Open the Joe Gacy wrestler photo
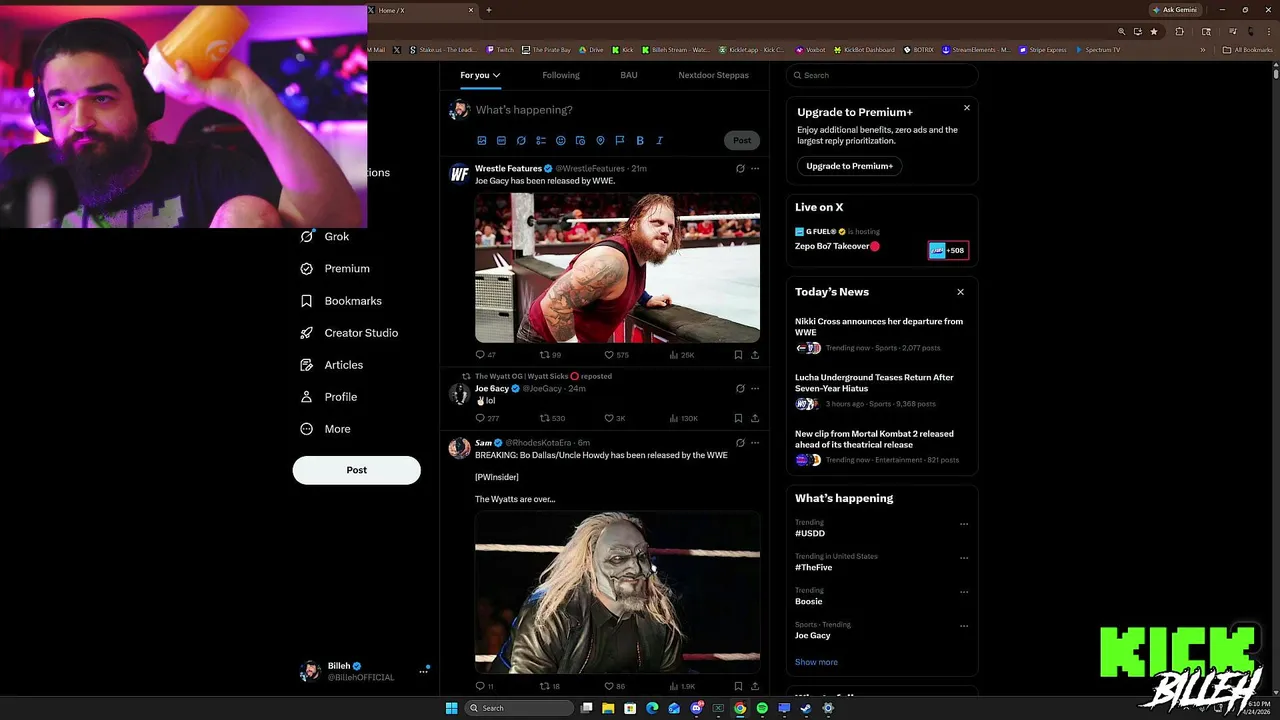This screenshot has height=720, width=1280. coord(617,268)
